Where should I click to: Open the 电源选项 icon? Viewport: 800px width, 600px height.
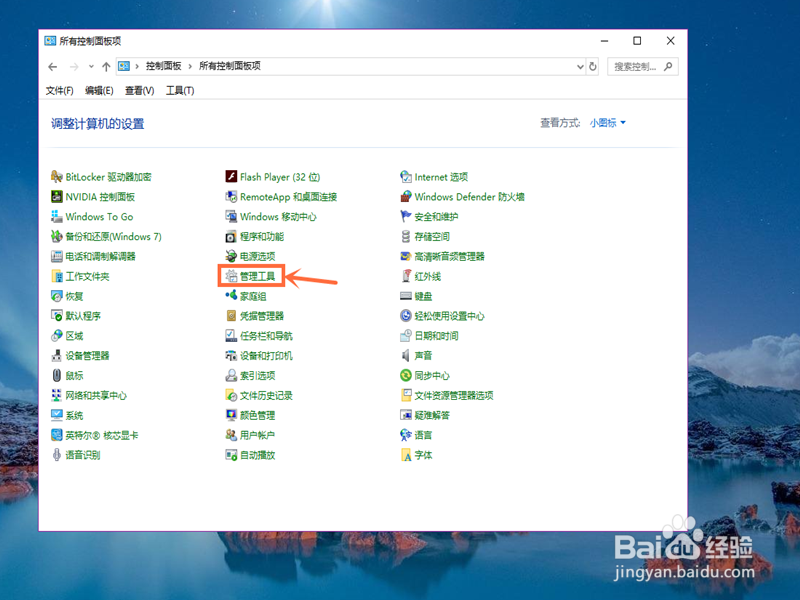click(231, 256)
